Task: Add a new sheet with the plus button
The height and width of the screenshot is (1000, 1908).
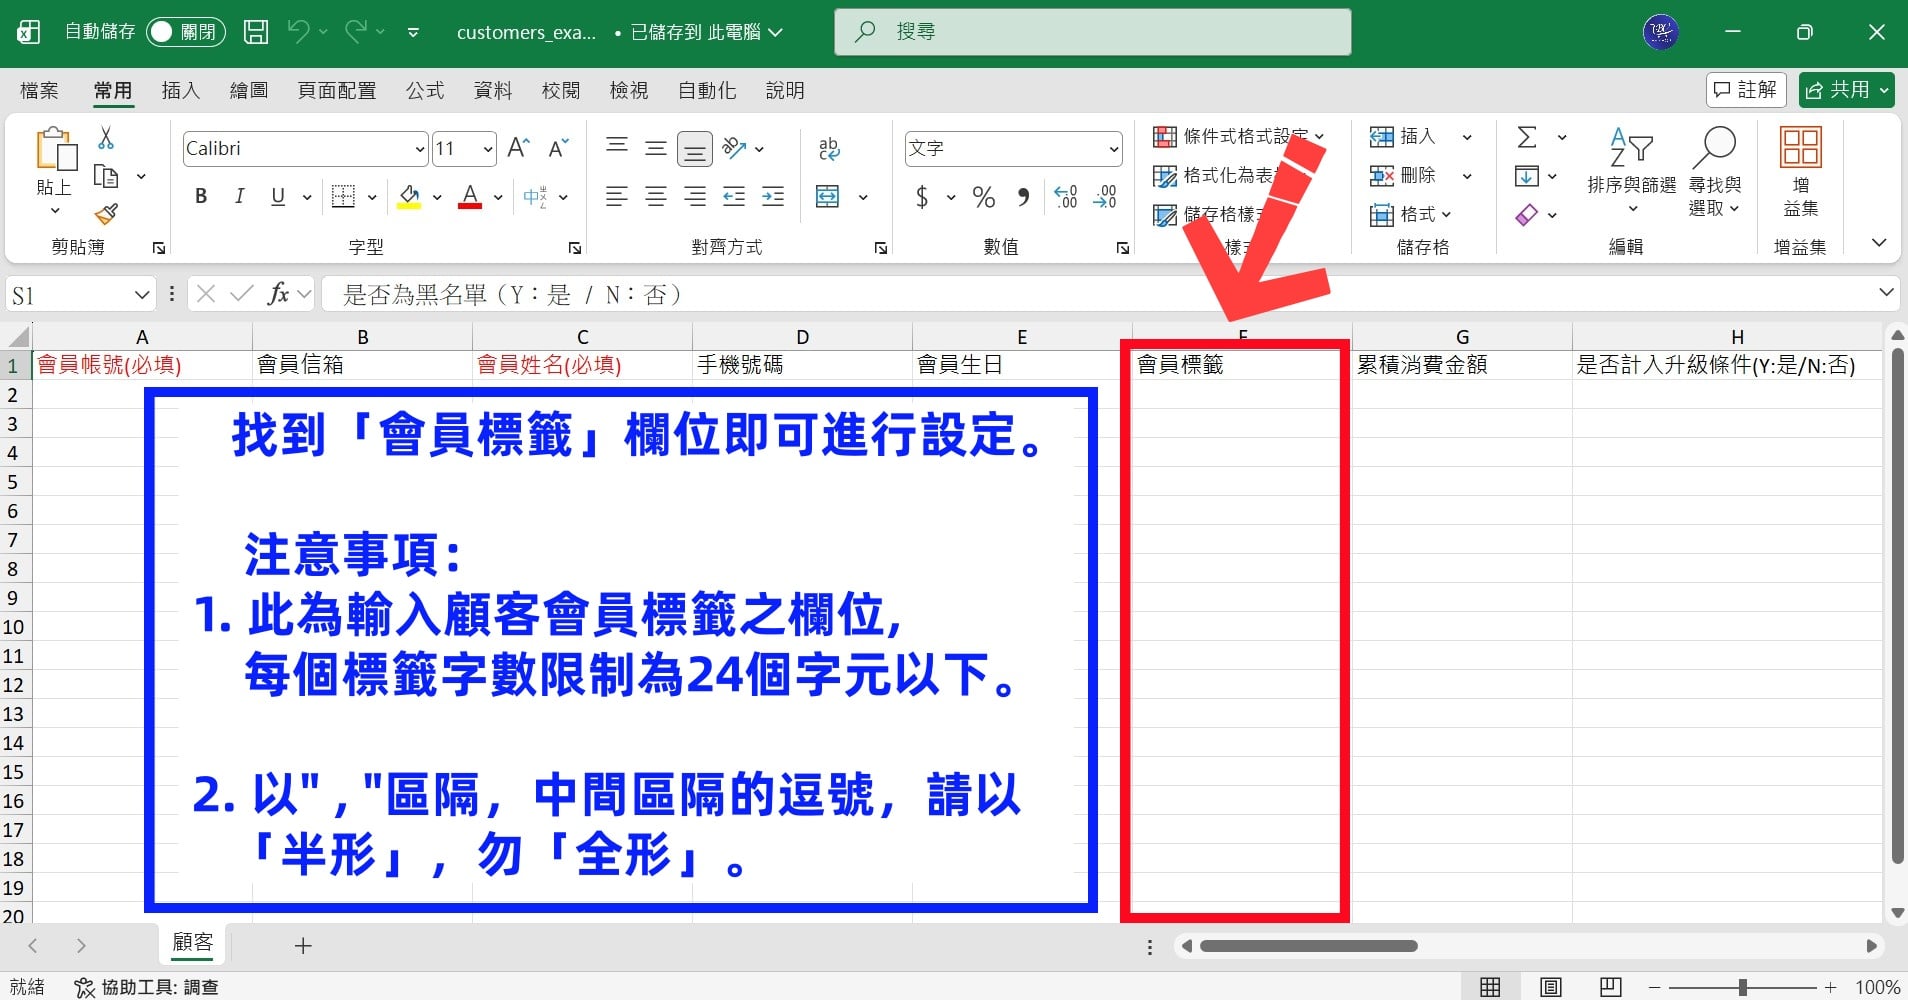Action: [x=303, y=946]
